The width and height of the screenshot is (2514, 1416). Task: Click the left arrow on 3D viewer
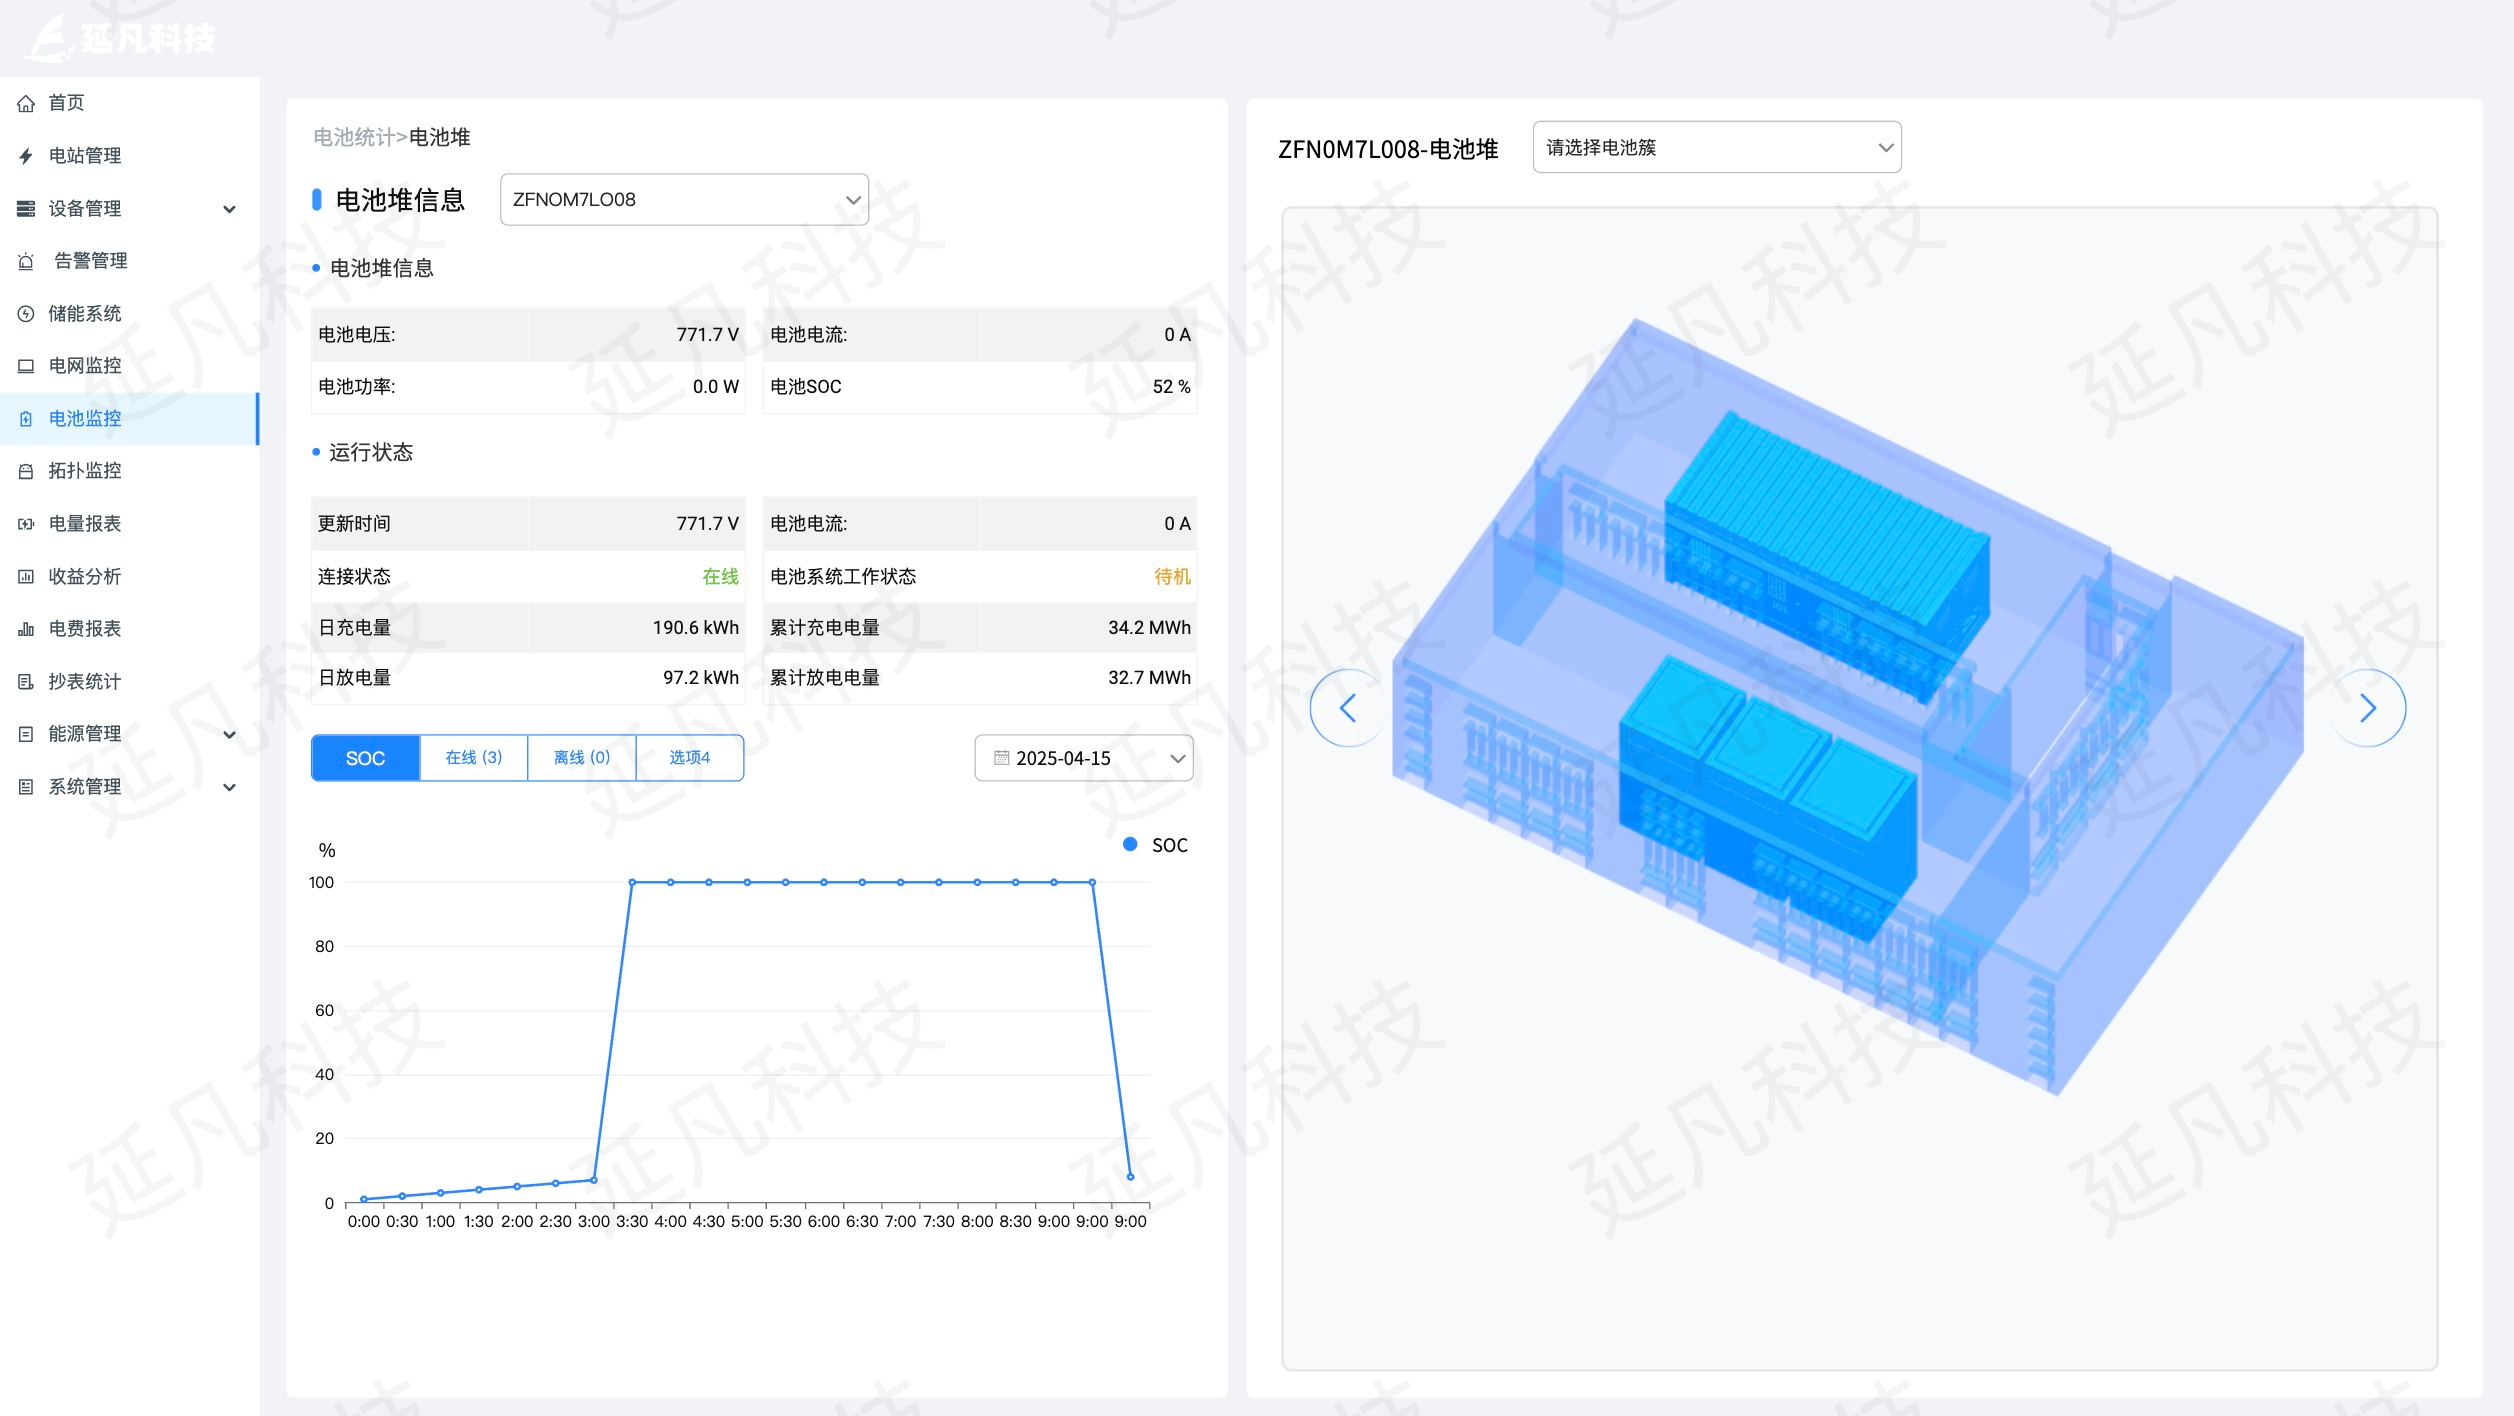point(1348,708)
